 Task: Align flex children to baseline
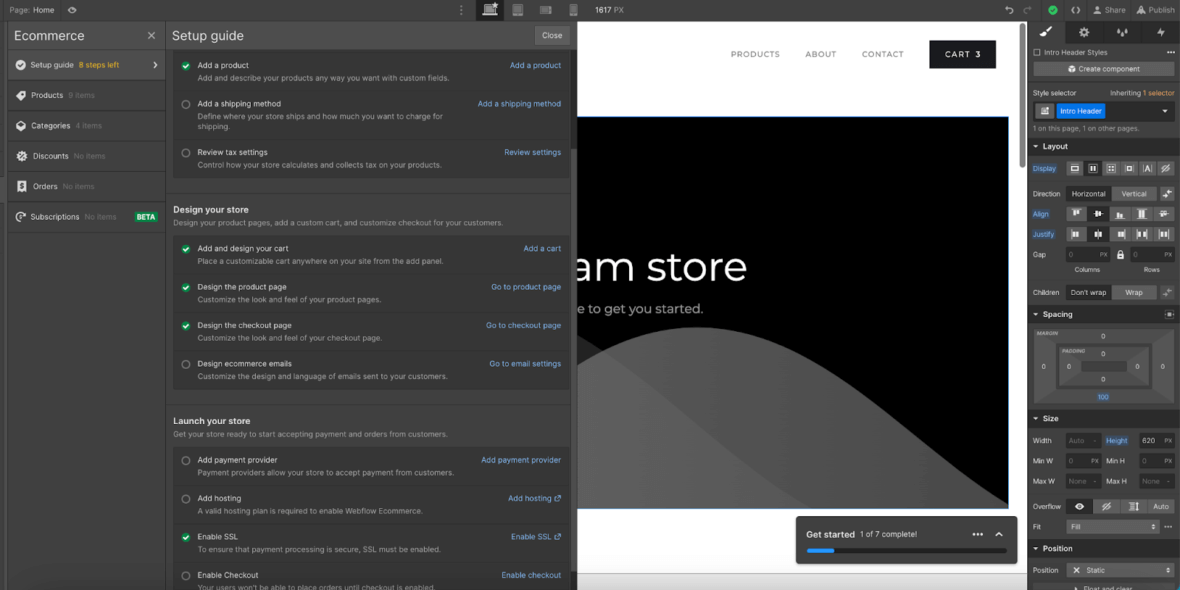tap(1163, 214)
